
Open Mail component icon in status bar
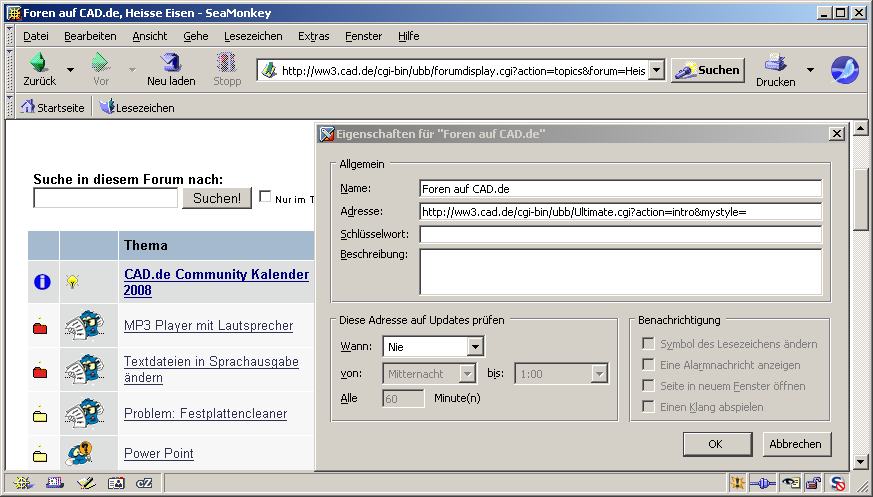[55, 483]
